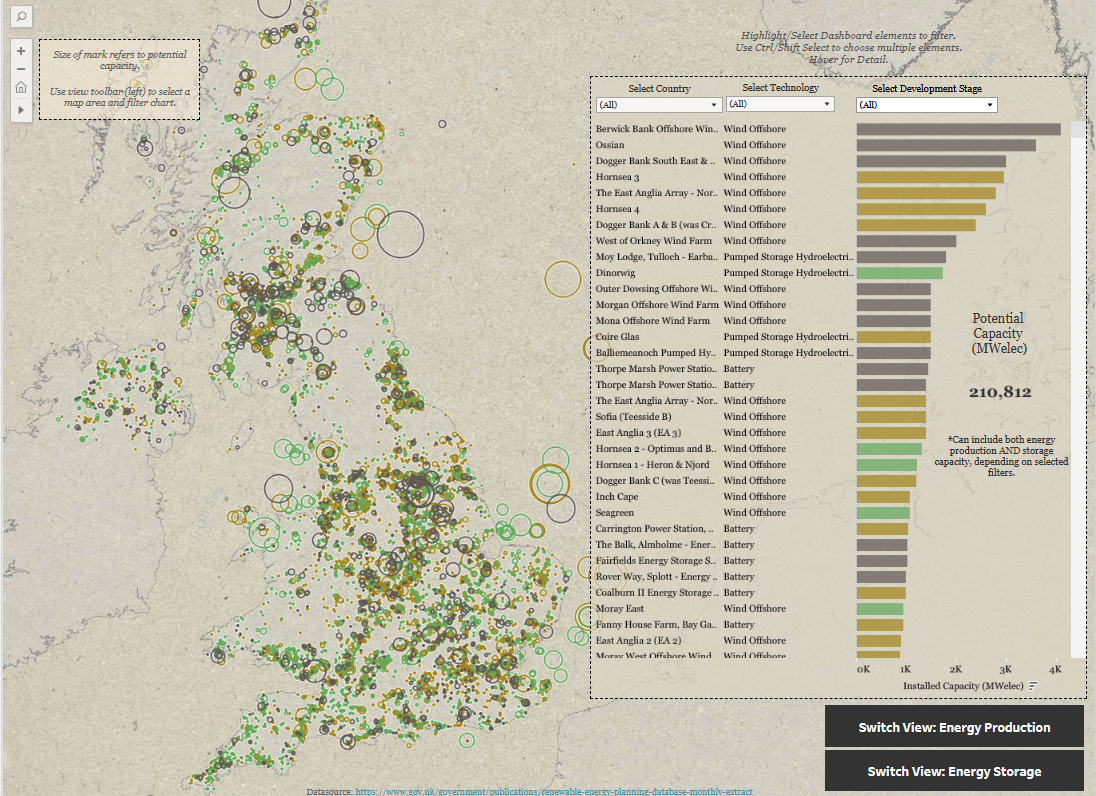Screen dimensions: 1096x796
Task: Select Sofia (Teesside B) row label
Action: pos(633,417)
